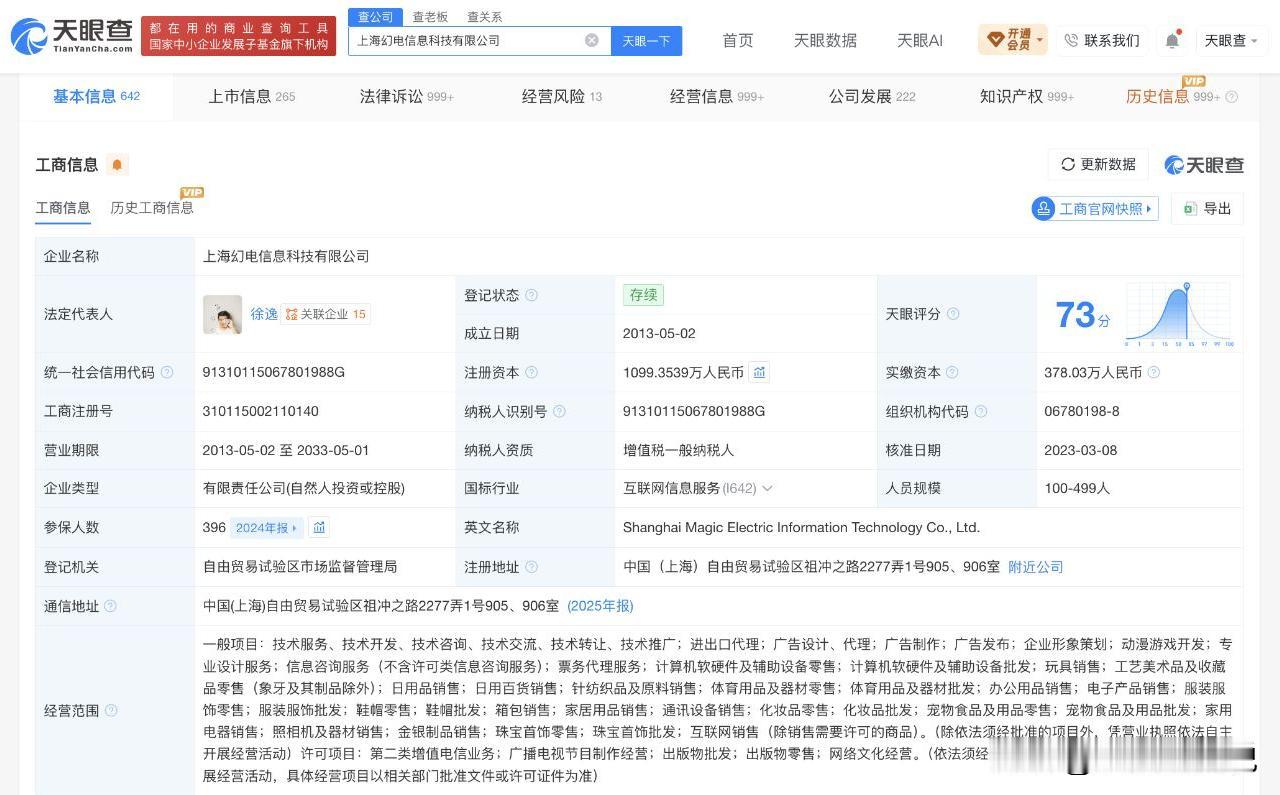
Task: Open legal representative 徐逸's profile link
Action: (x=264, y=314)
